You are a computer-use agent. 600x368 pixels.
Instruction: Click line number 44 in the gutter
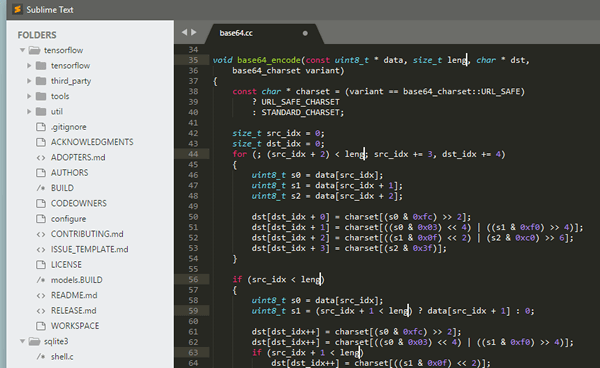[x=193, y=154]
